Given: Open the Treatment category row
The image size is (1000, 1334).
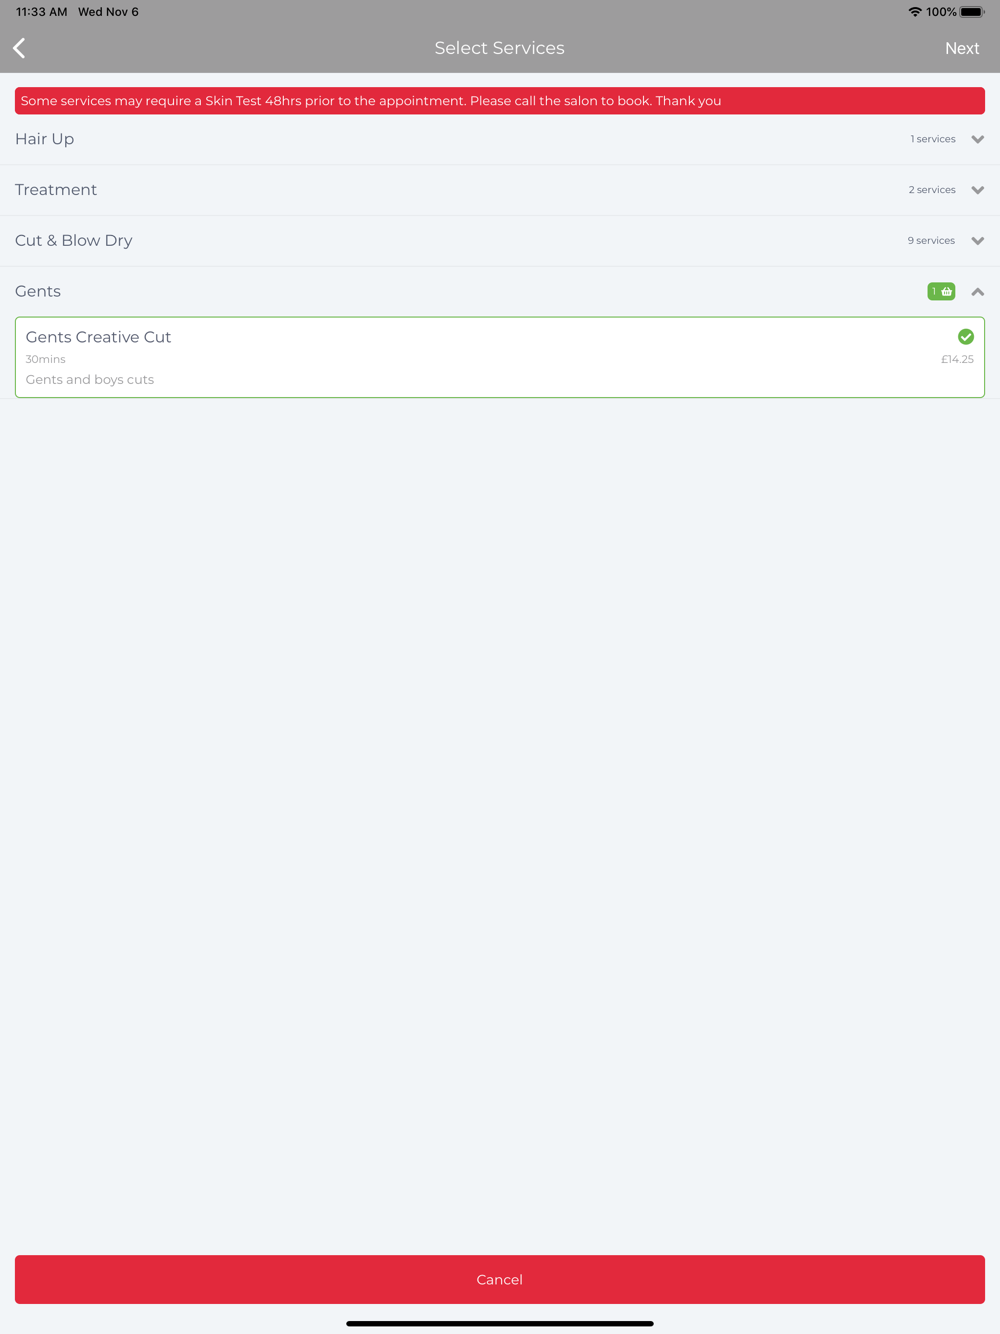Looking at the screenshot, I should tap(500, 190).
